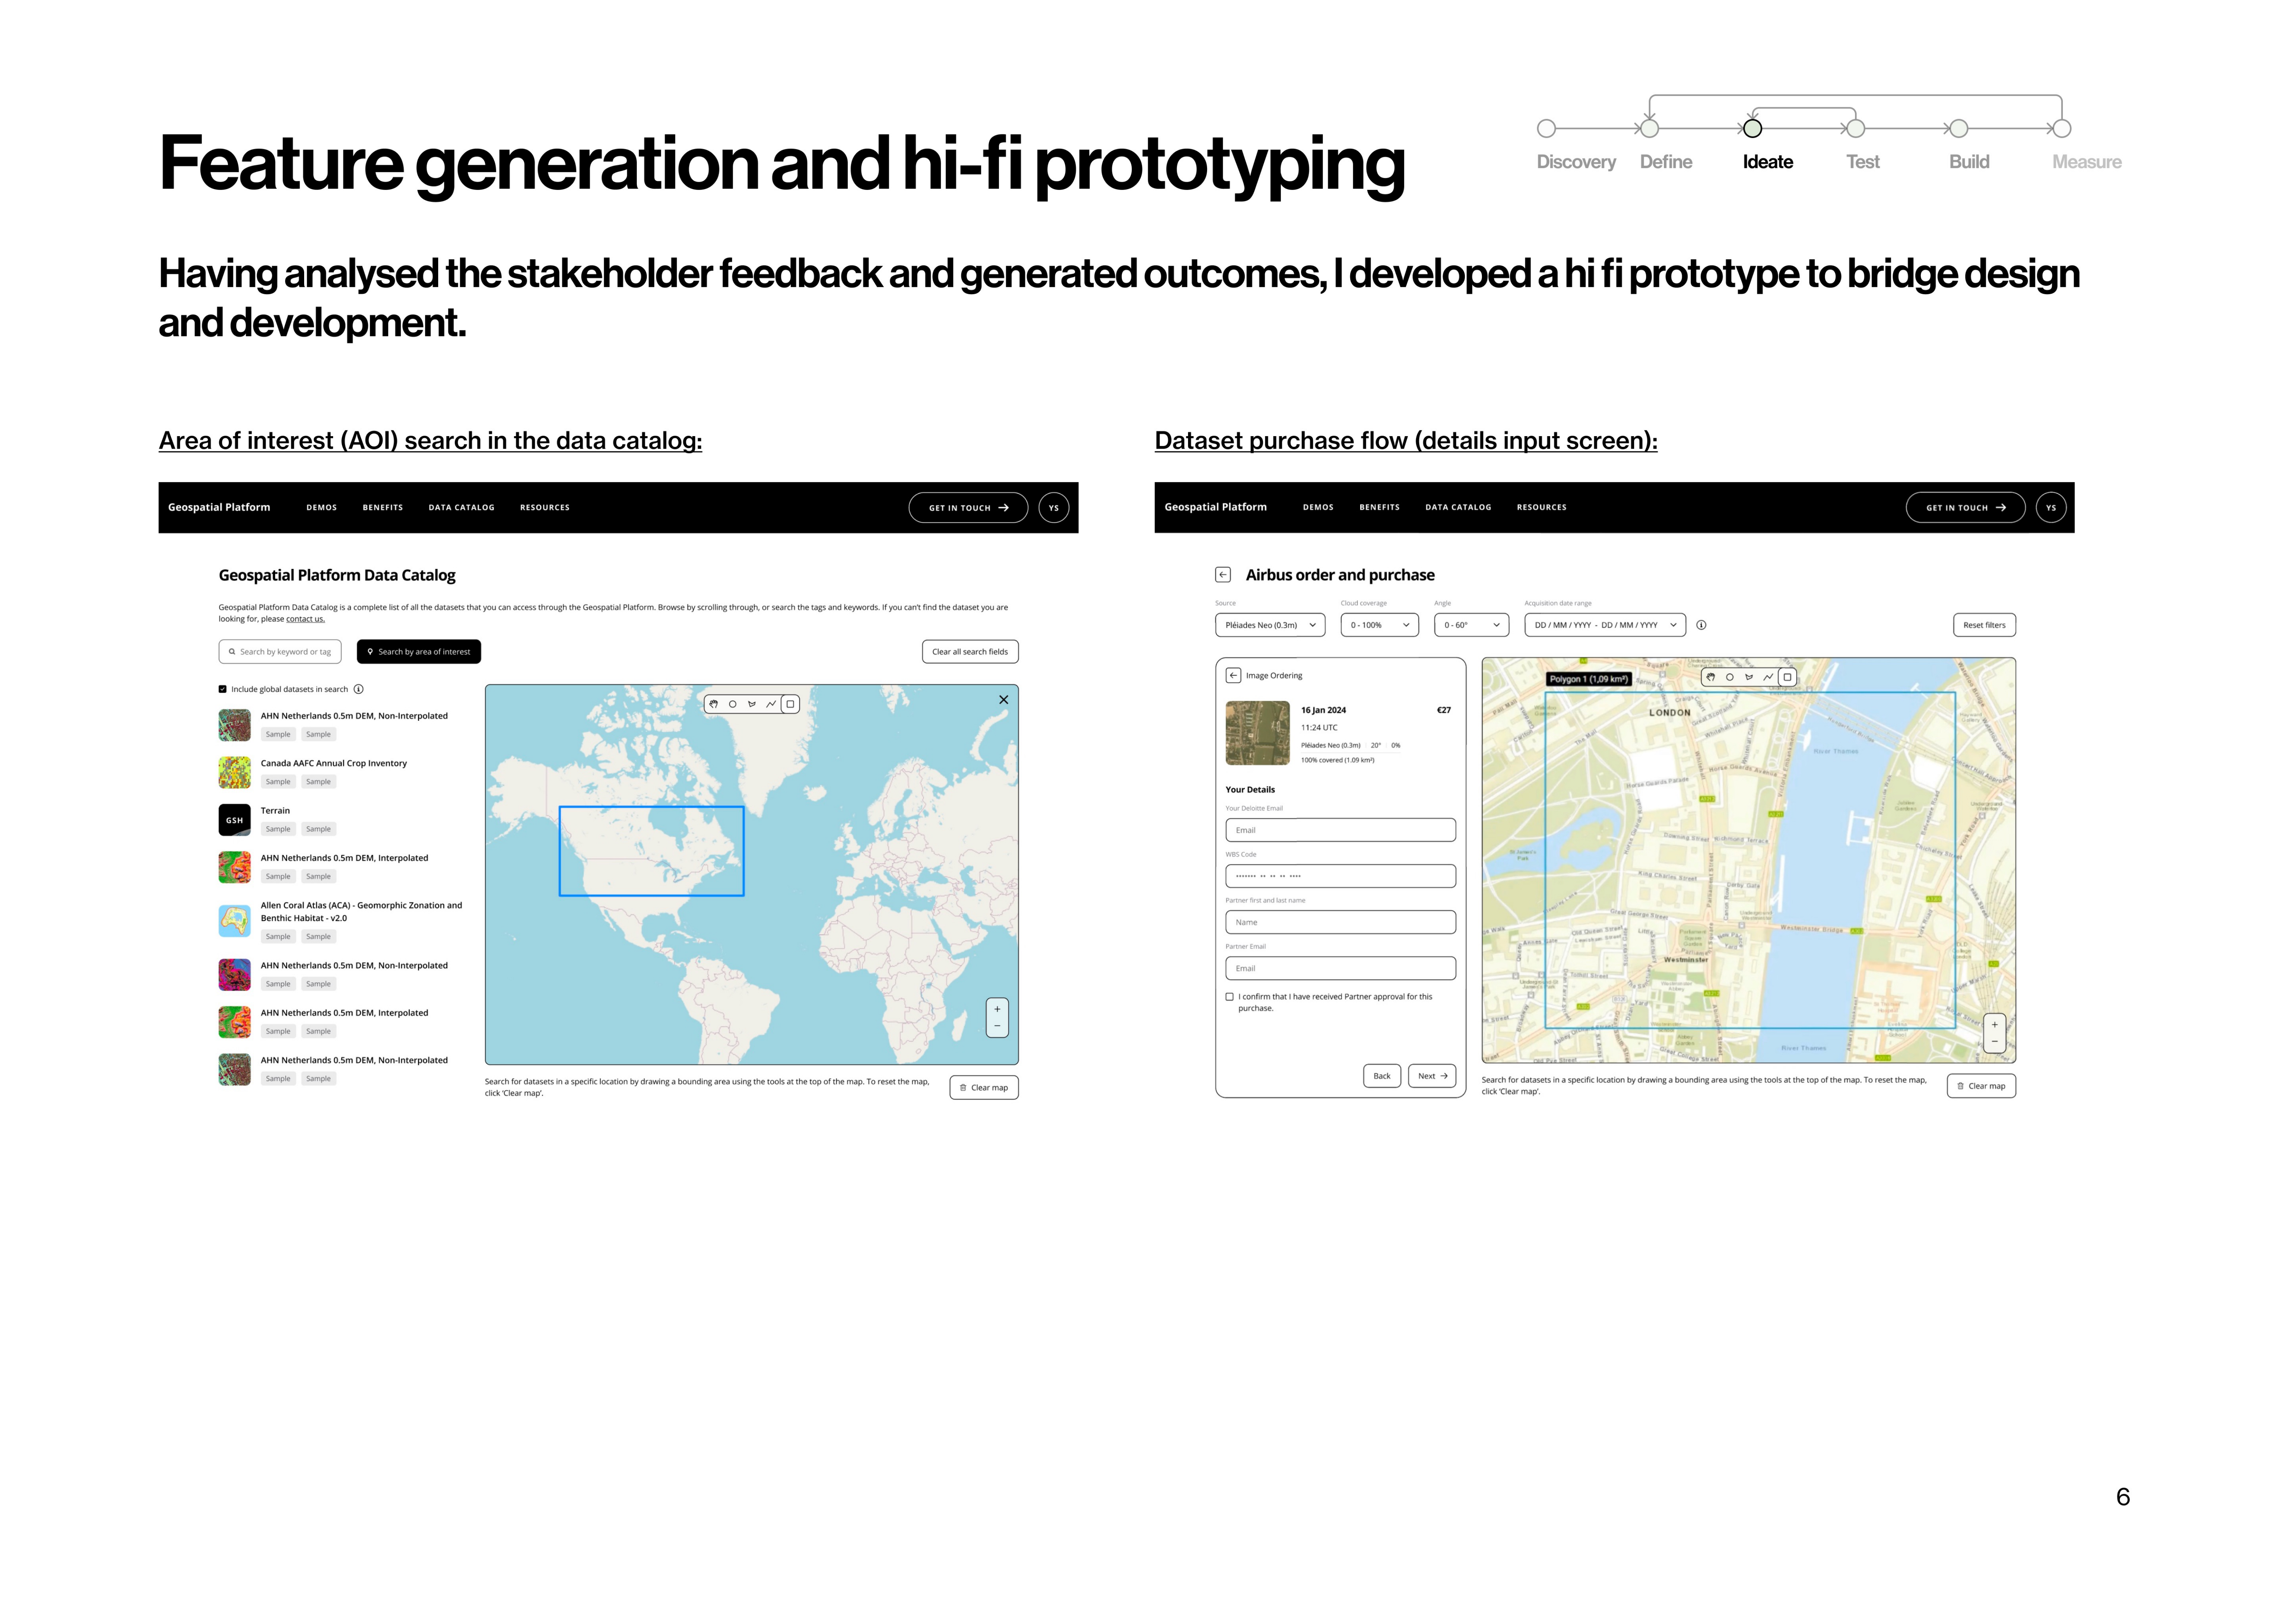Open the Cloud coverage 0 - 100% dropdown
This screenshot has width=2284, height=1624.
1379,625
